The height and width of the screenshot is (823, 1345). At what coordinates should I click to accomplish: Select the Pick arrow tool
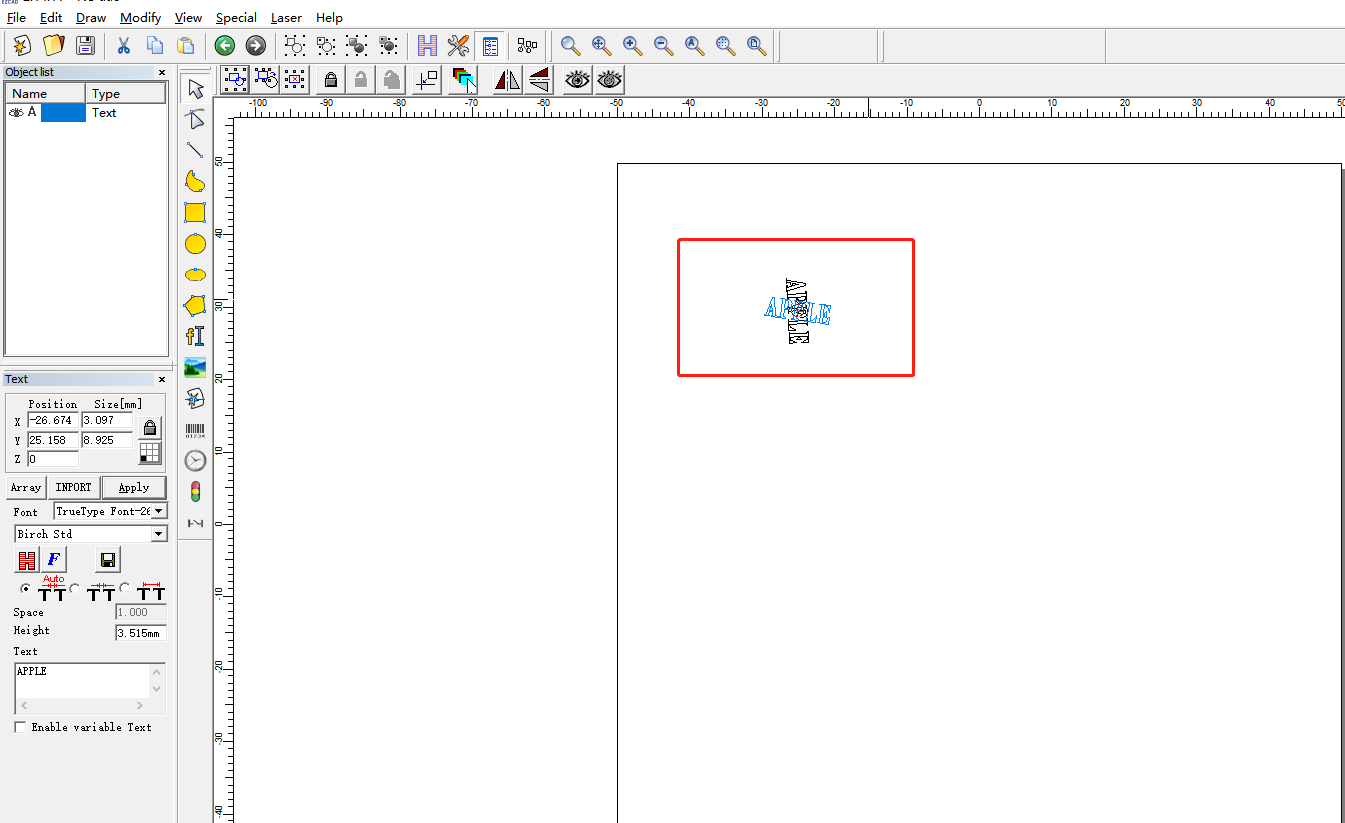coord(195,88)
